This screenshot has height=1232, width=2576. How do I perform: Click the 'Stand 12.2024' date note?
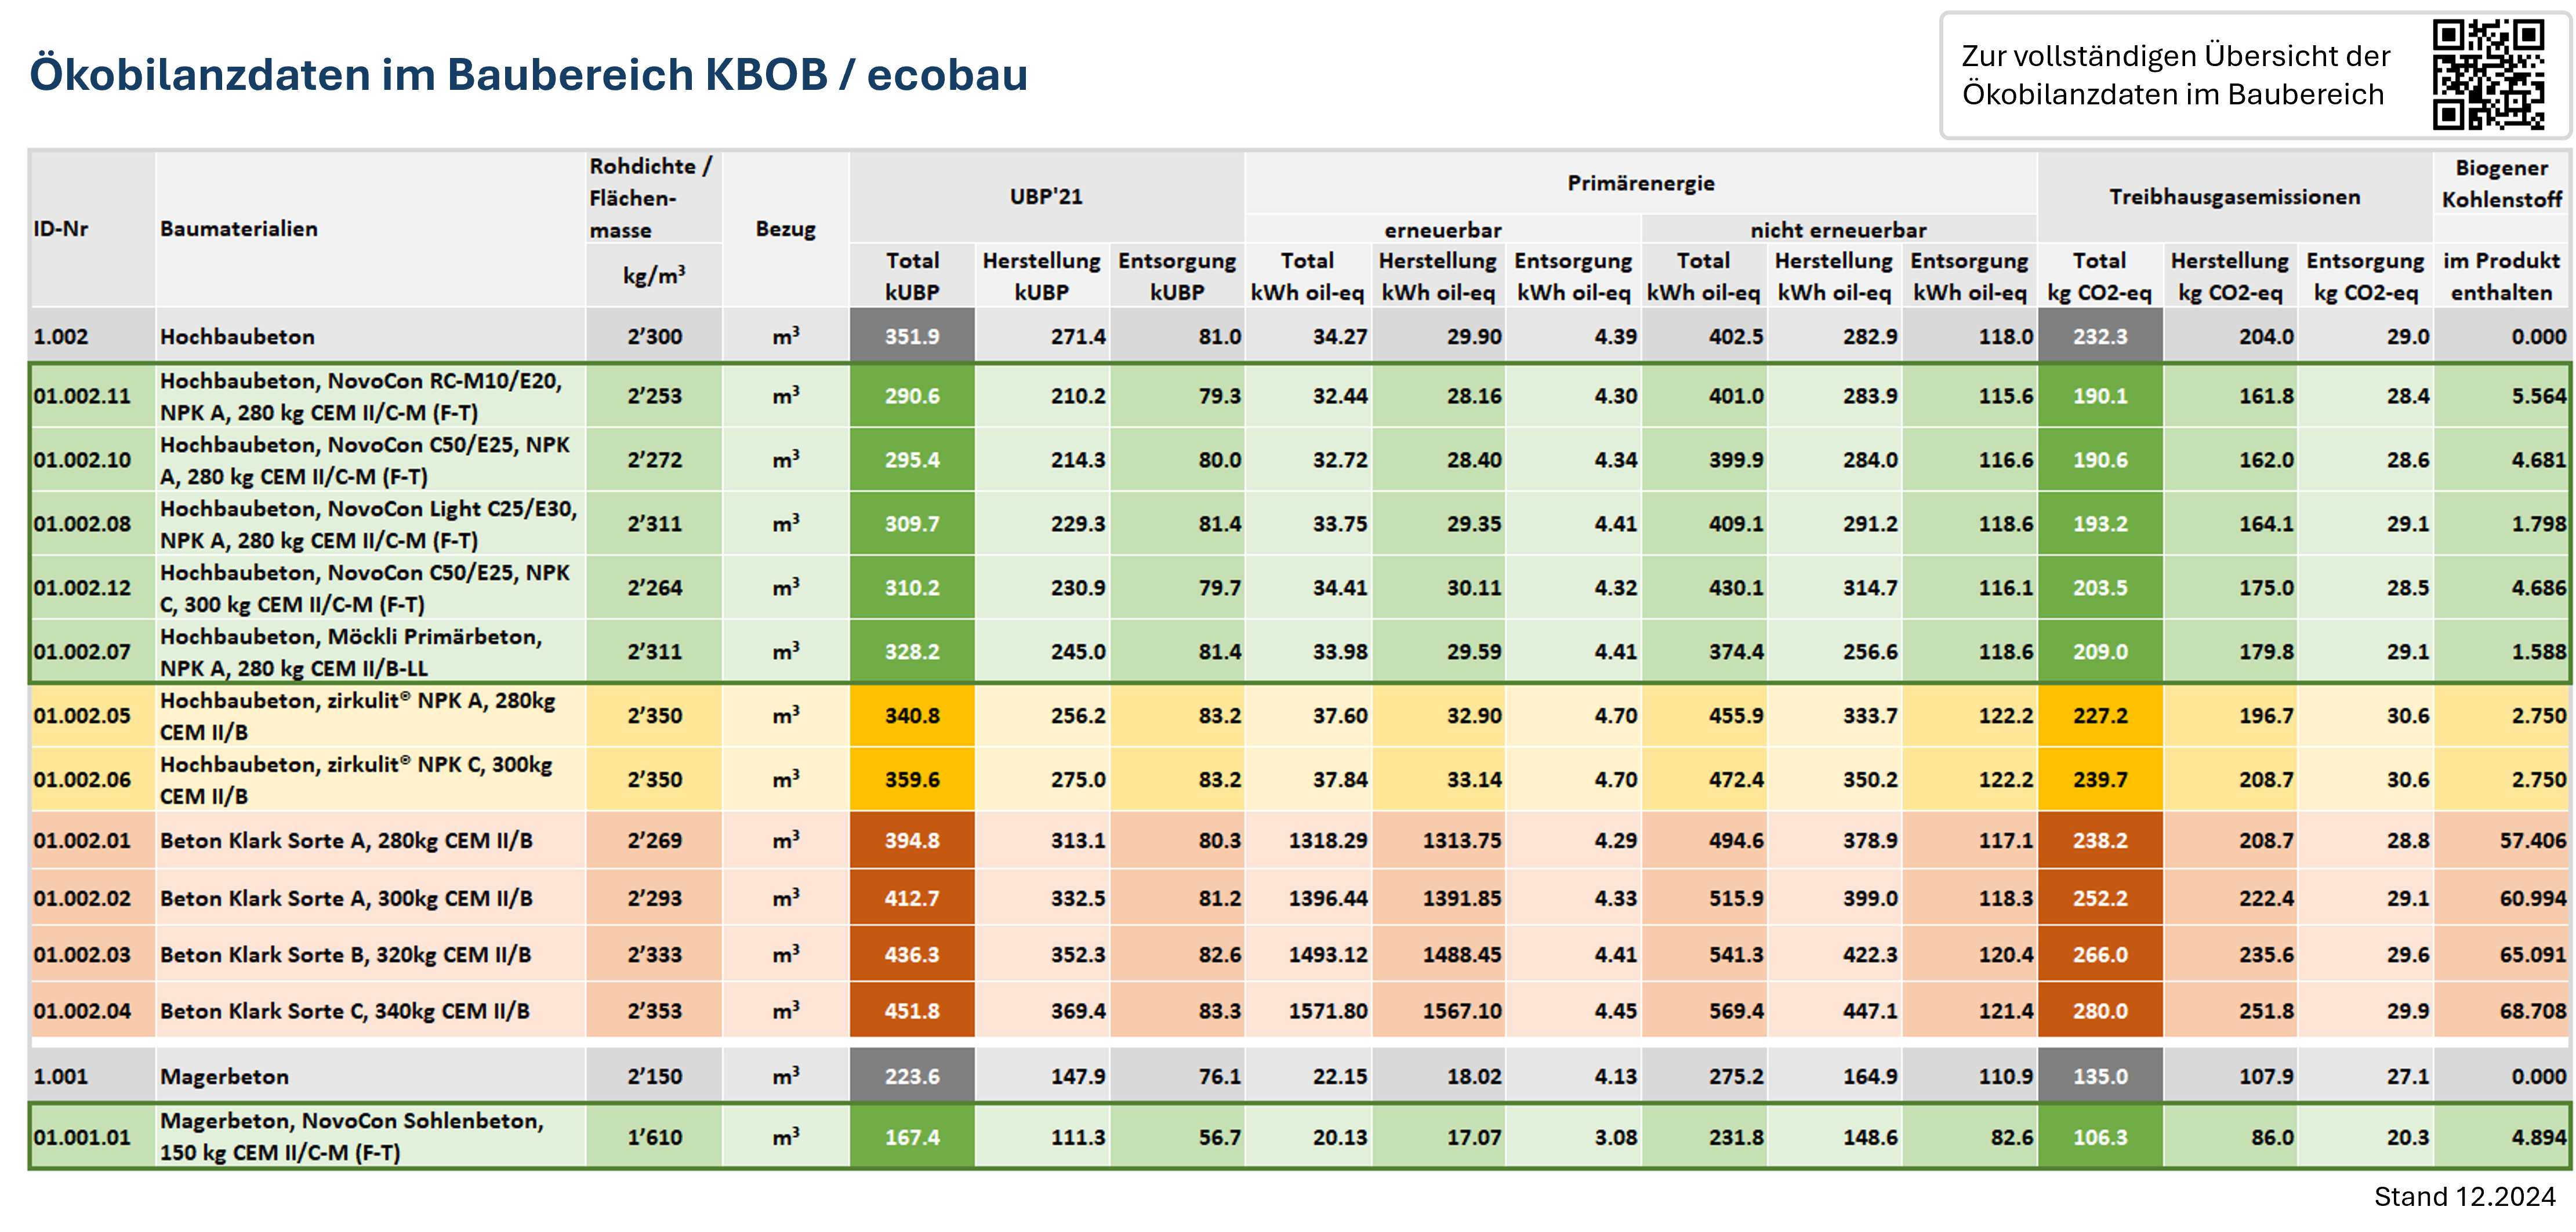[x=2464, y=1197]
